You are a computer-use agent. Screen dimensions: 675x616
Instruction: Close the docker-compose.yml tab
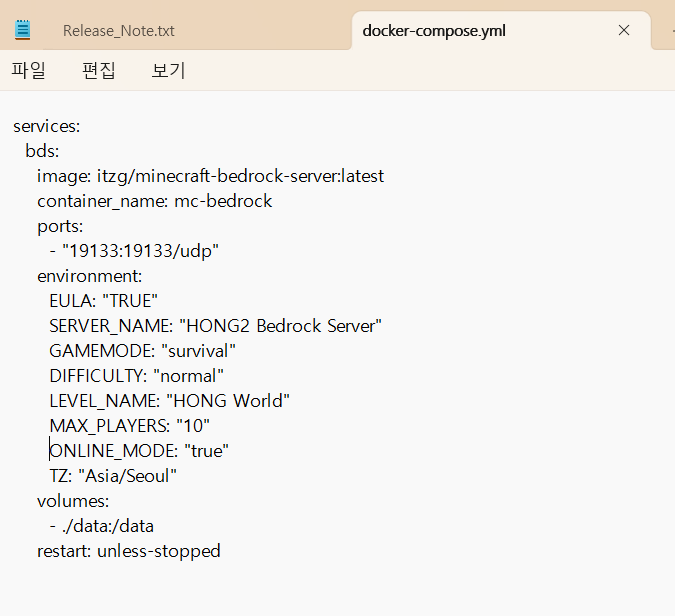624,30
